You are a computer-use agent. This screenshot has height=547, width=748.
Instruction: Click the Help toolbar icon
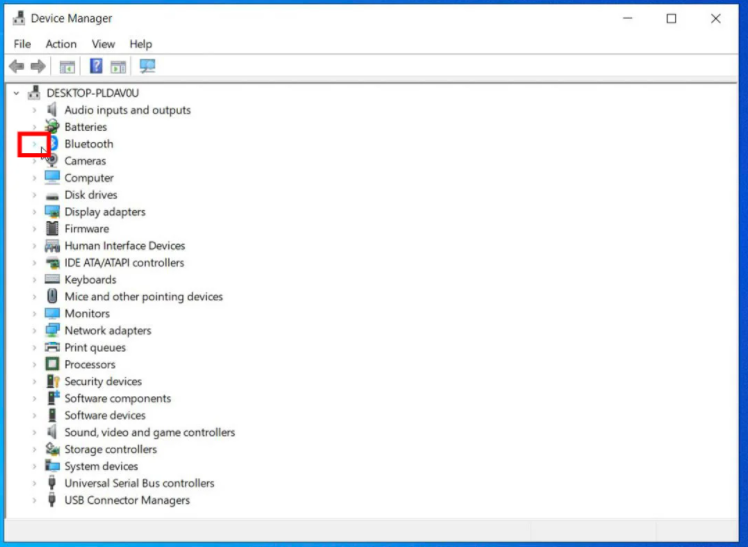pos(96,67)
